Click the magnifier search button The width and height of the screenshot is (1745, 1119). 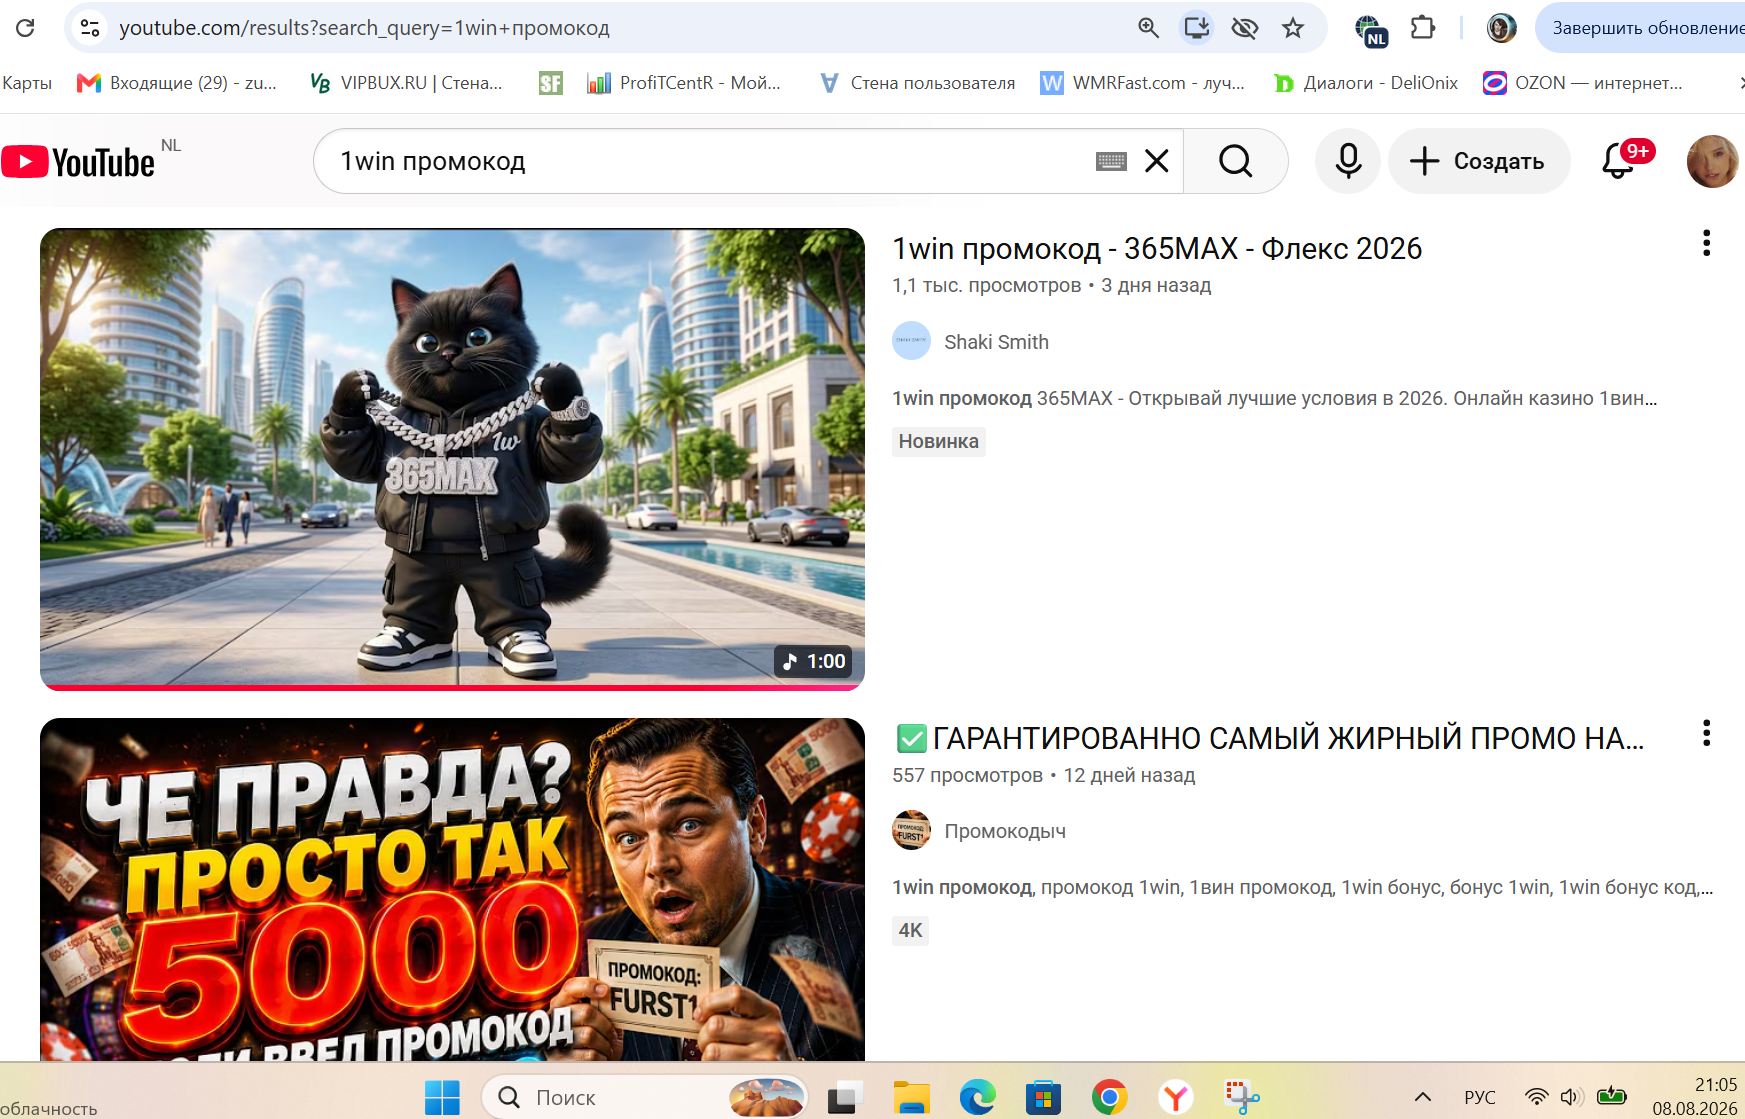pyautogui.click(x=1235, y=161)
